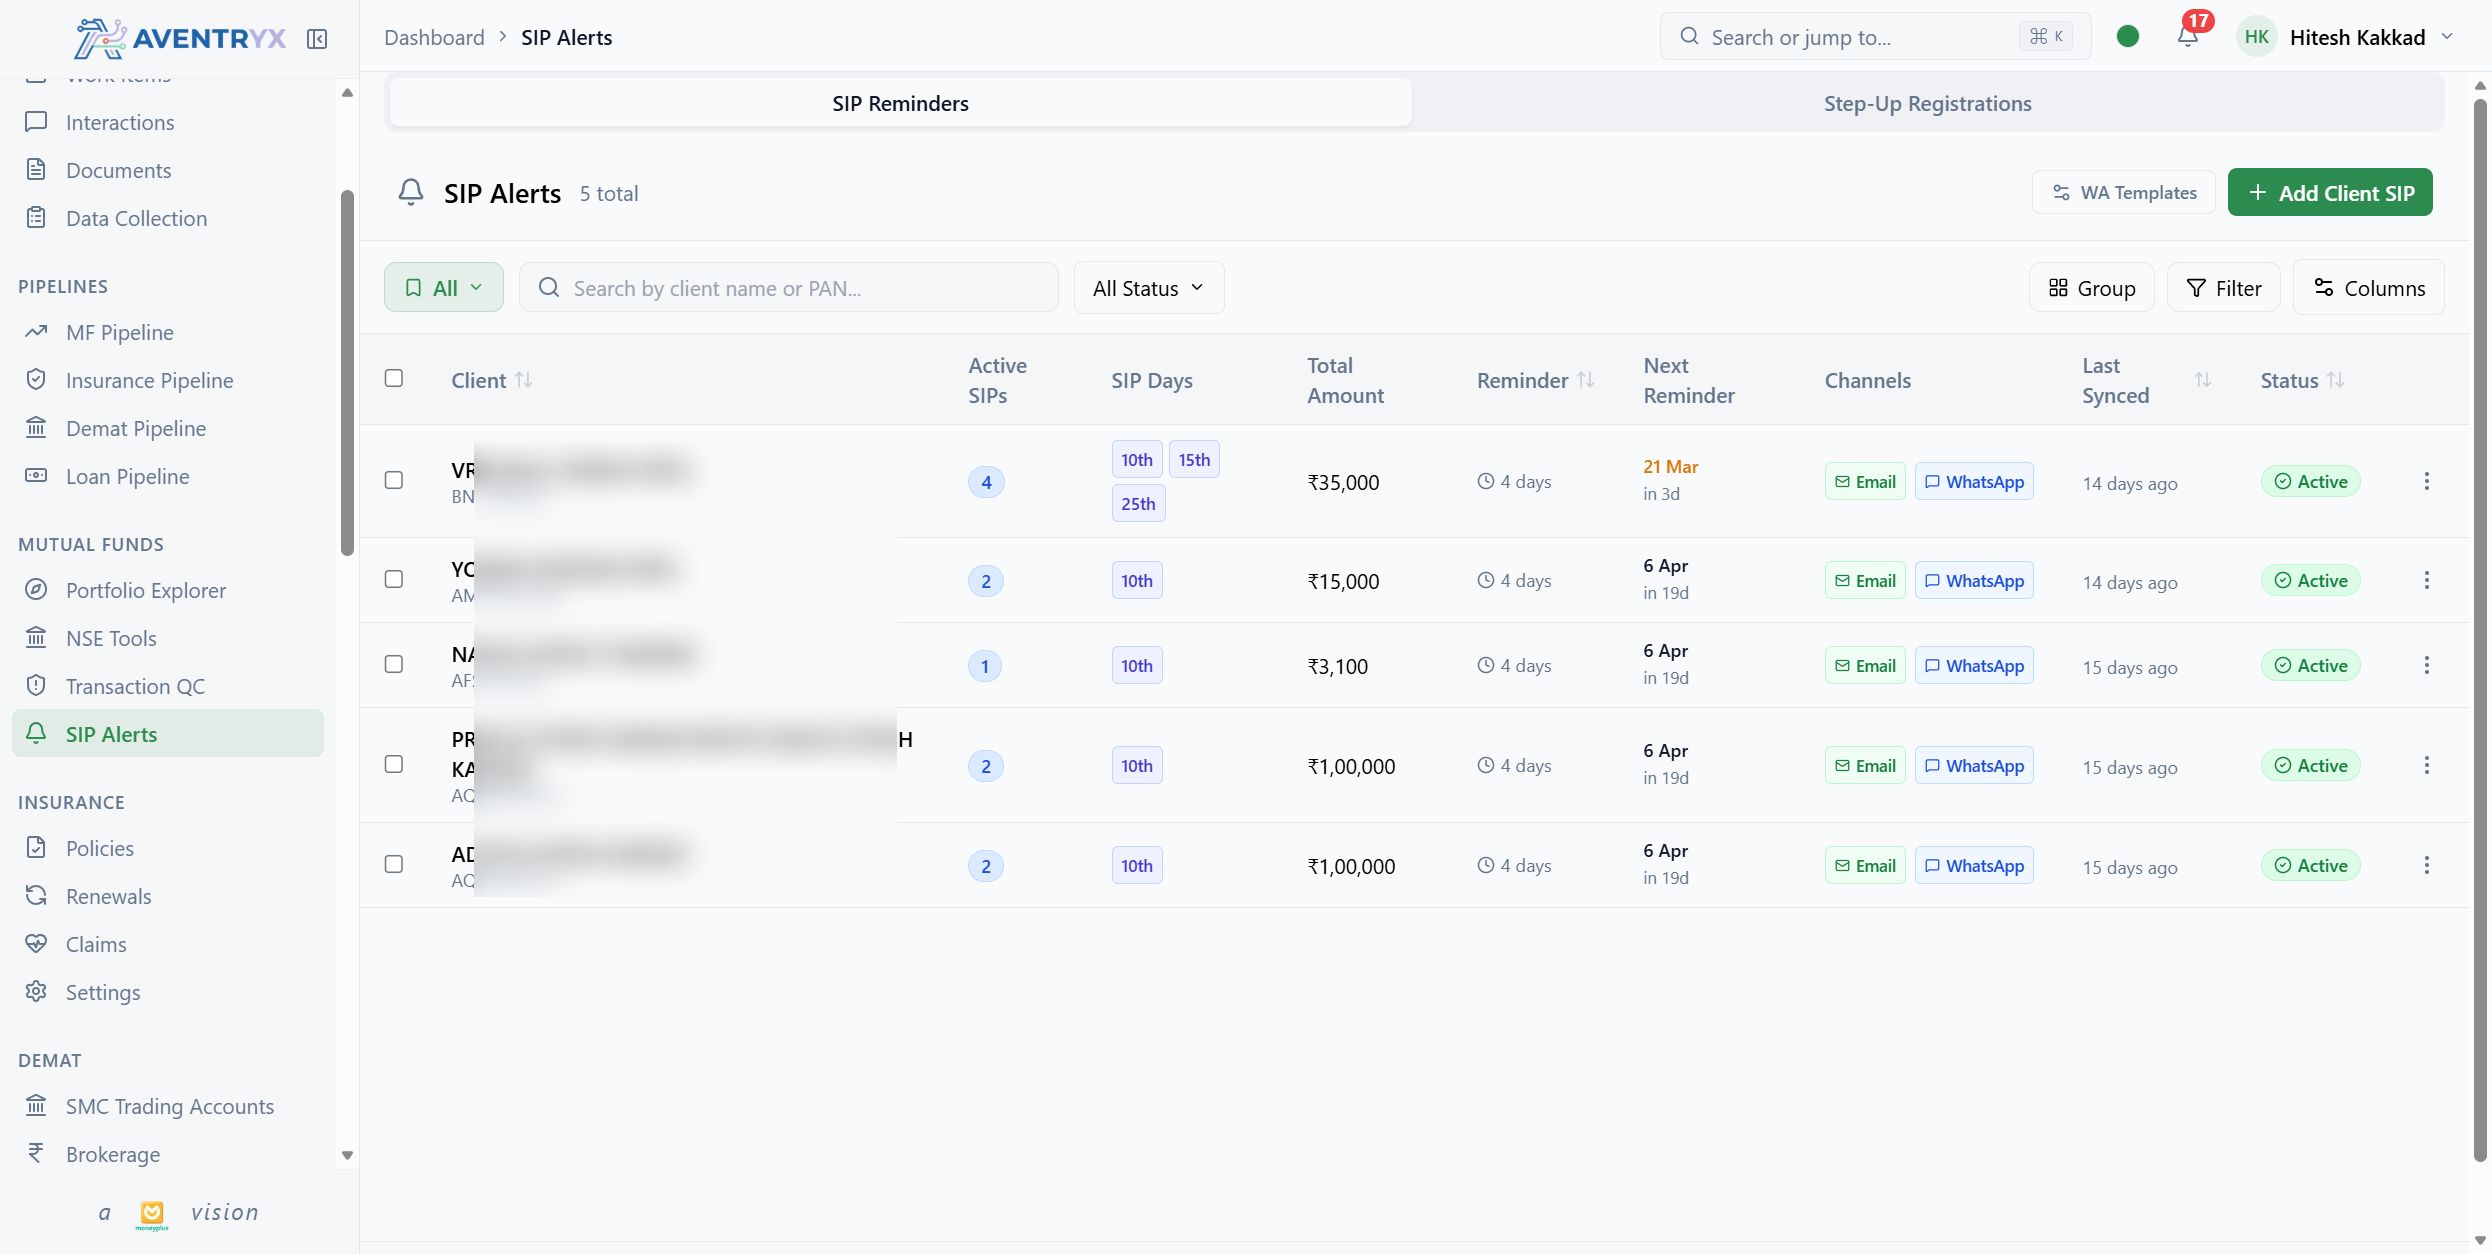Viewport: 2492px width, 1254px height.
Task: Collapse the sidebar with the panel icon
Action: click(317, 38)
